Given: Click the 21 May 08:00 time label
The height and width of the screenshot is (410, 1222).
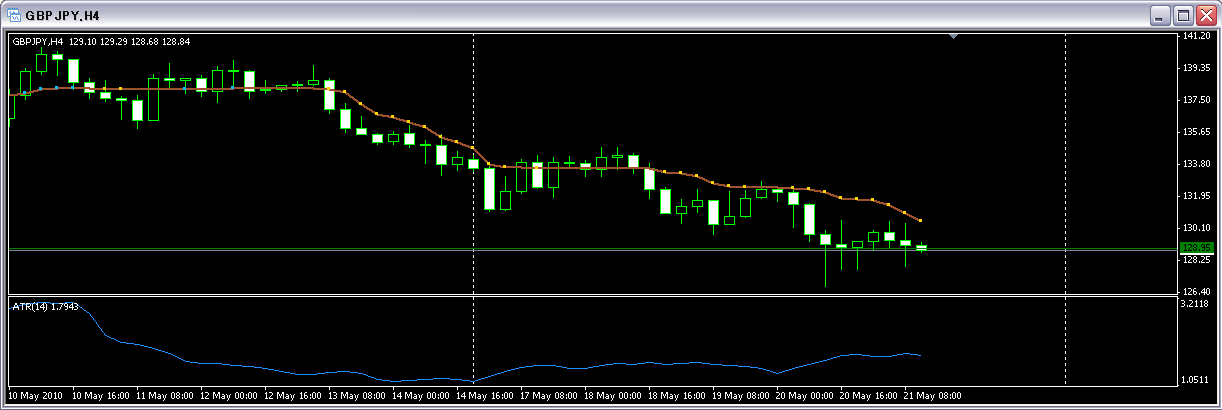Looking at the screenshot, I should [x=932, y=396].
